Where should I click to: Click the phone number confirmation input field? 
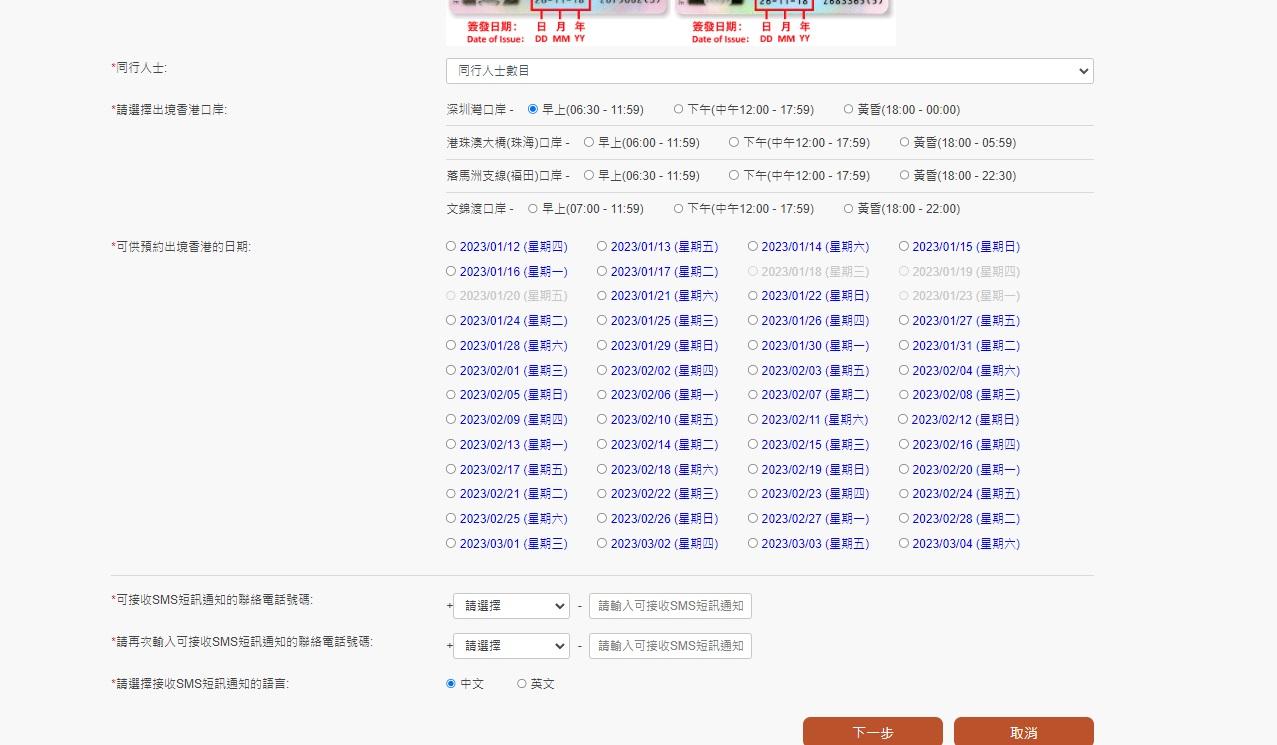click(x=670, y=645)
